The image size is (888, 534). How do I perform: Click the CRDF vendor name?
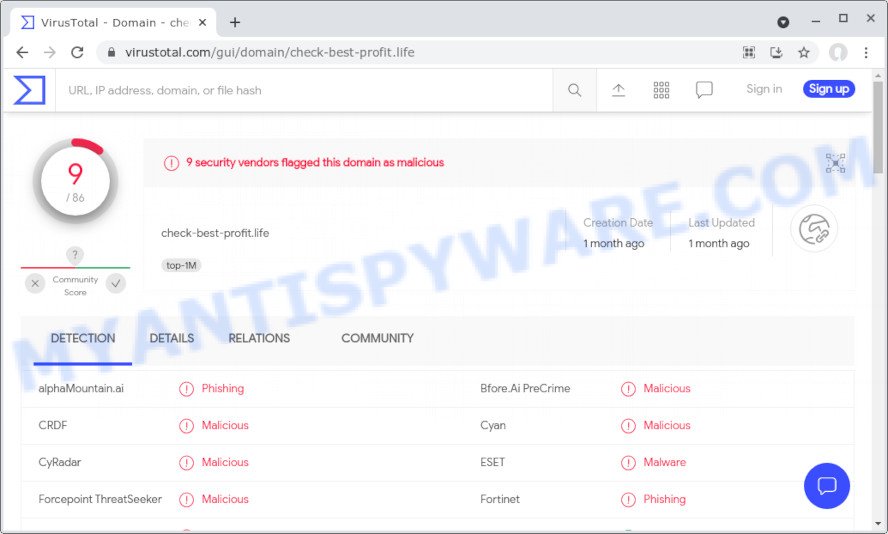coord(53,425)
